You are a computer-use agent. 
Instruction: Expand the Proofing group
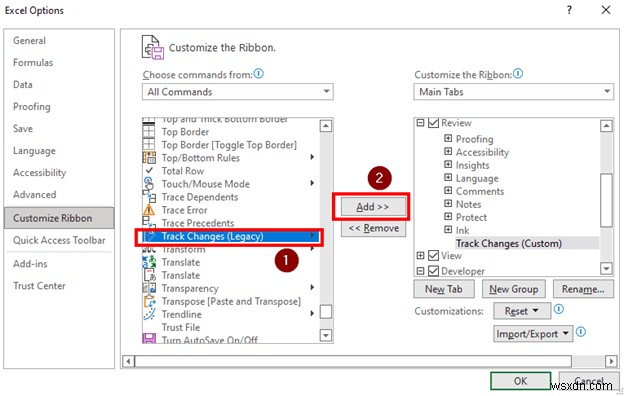tap(448, 138)
